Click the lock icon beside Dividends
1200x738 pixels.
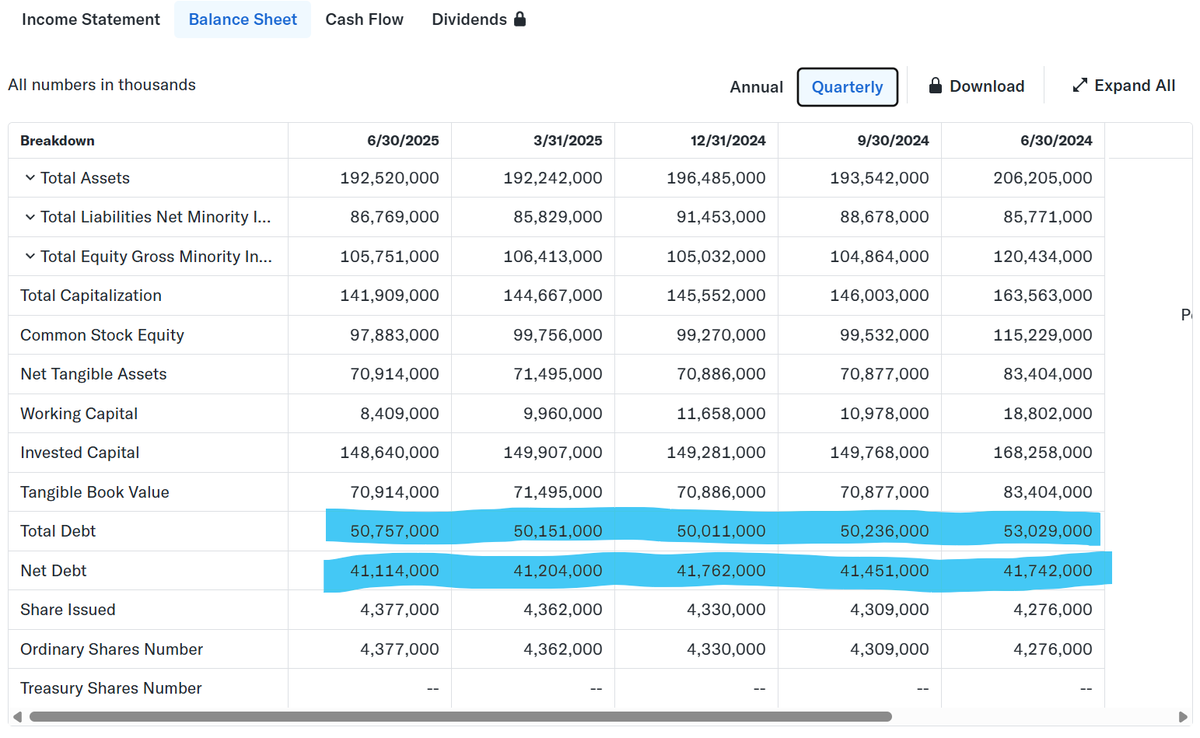pos(519,19)
